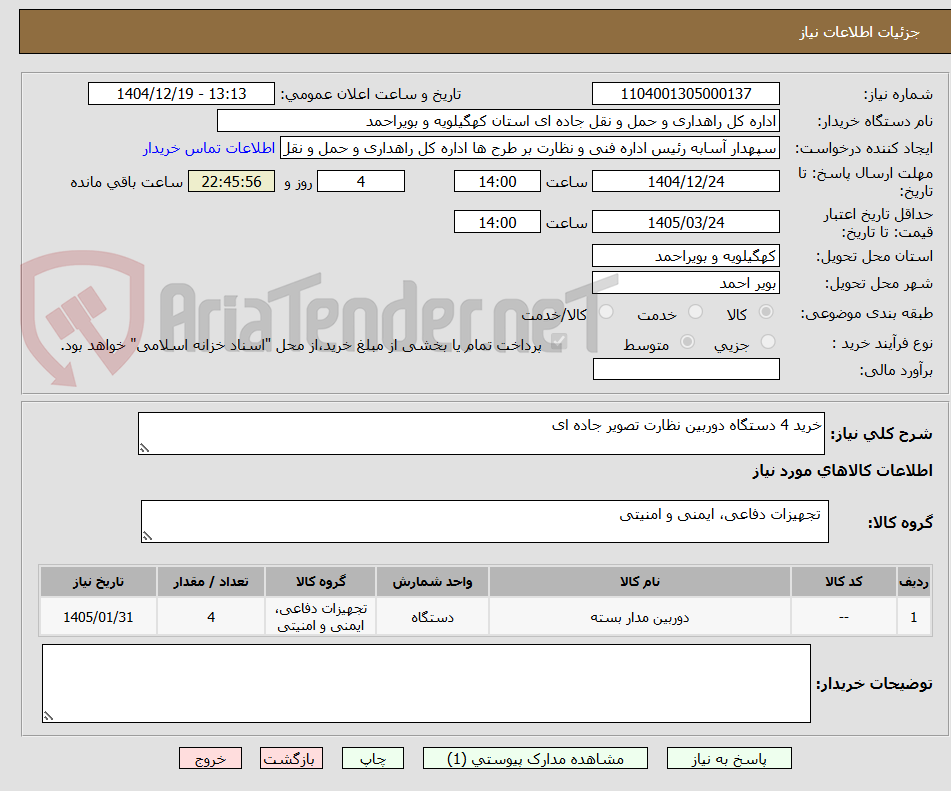Click the چاپ print button
Viewport: 951px width, 791px height.
[373, 758]
